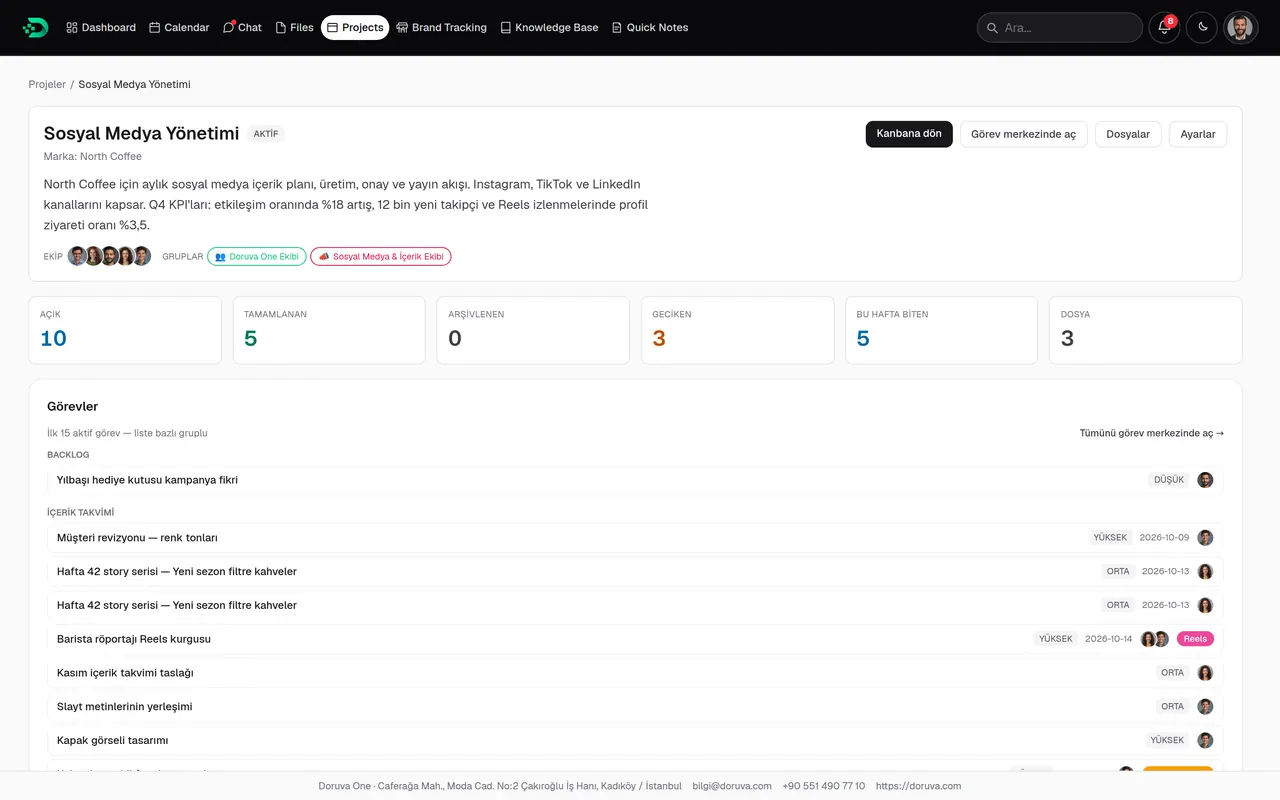Click the bilgi@doruva.com footer email
This screenshot has height=800, width=1280.
(732, 786)
